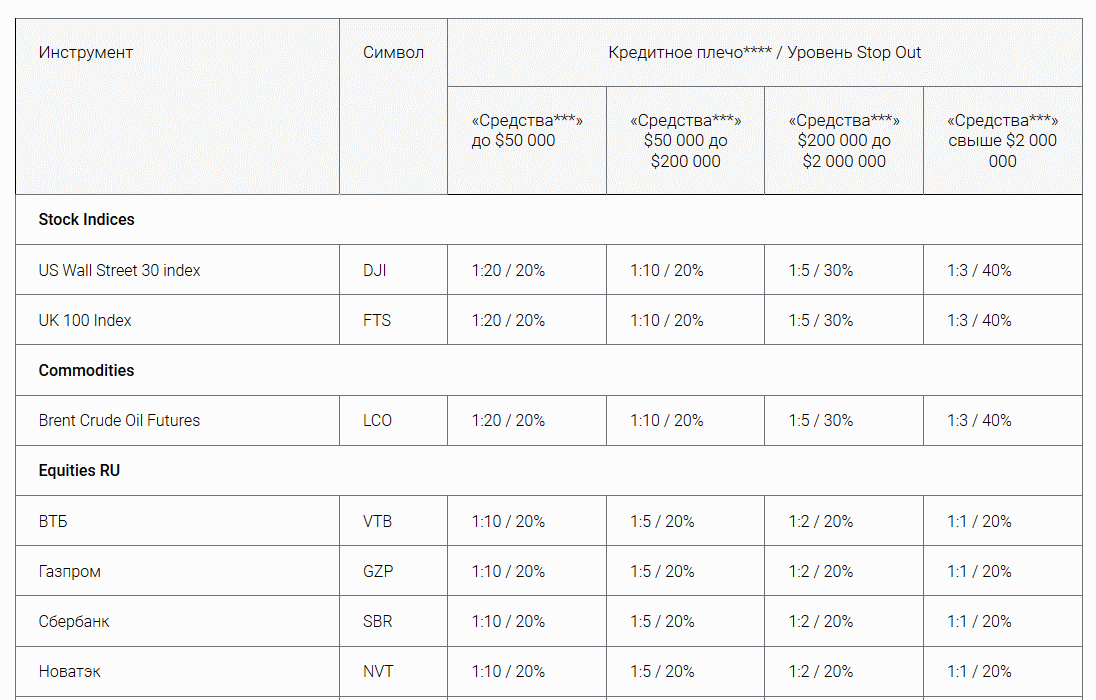Click the NVT symbol cell
This screenshot has width=1096, height=700.
pos(377,672)
